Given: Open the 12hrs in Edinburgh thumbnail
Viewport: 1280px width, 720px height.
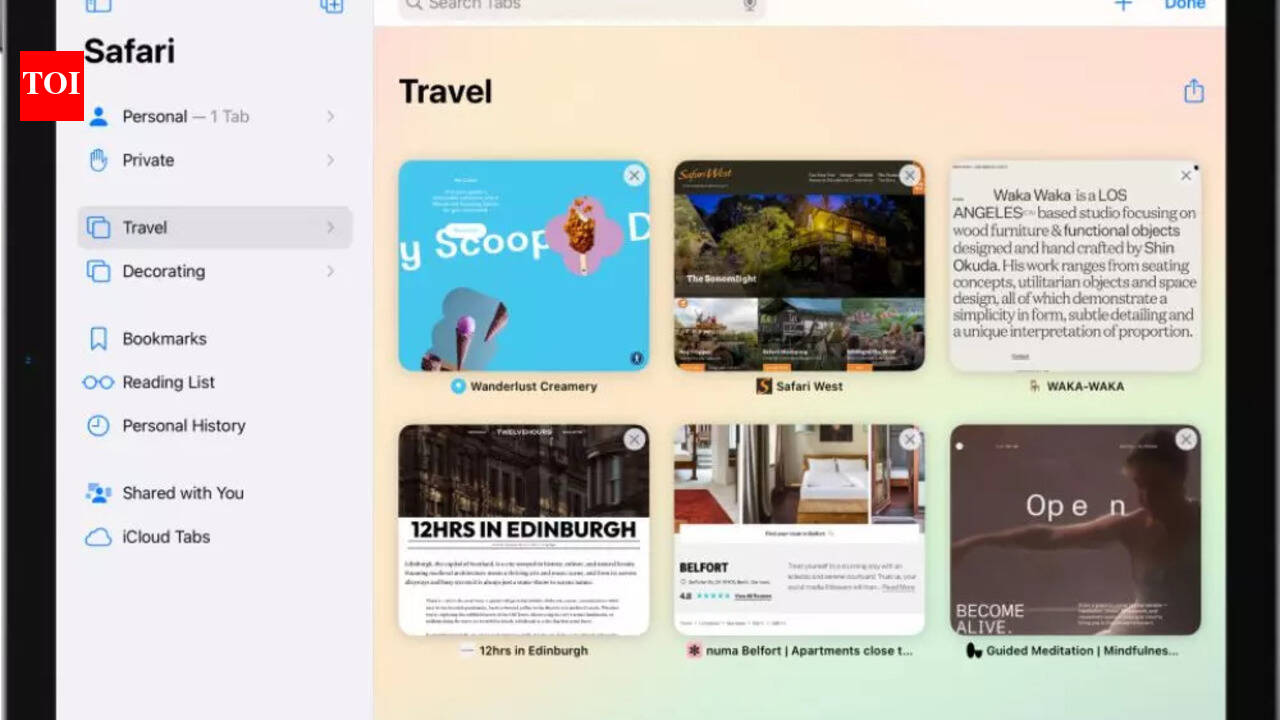Looking at the screenshot, I should click(524, 530).
